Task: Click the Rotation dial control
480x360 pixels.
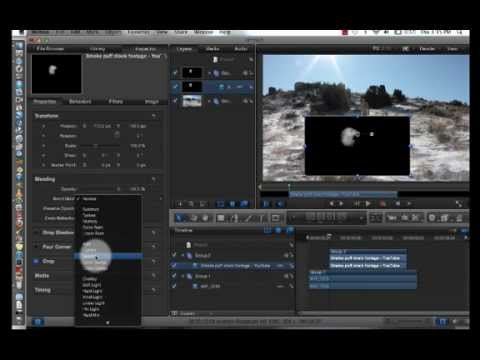Action: point(117,135)
